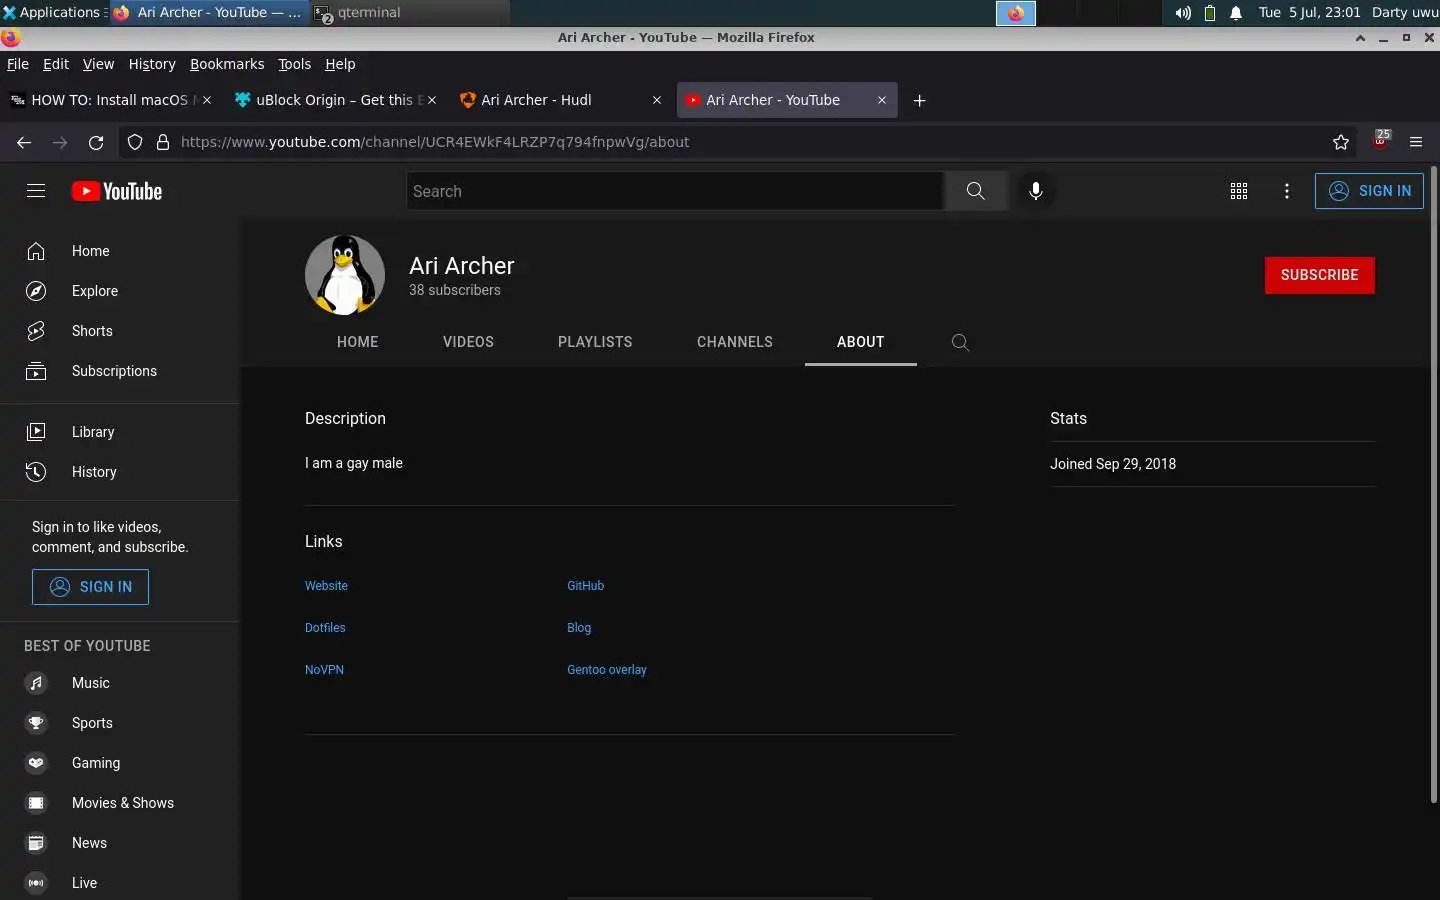Click the Tux penguin channel avatar
This screenshot has height=900, width=1440.
(x=345, y=275)
